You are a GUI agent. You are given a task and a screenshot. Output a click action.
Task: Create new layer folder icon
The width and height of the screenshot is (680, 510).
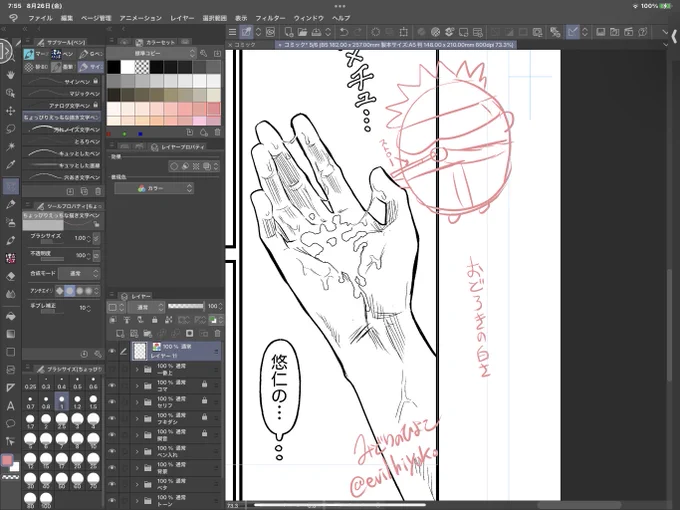coord(147,333)
